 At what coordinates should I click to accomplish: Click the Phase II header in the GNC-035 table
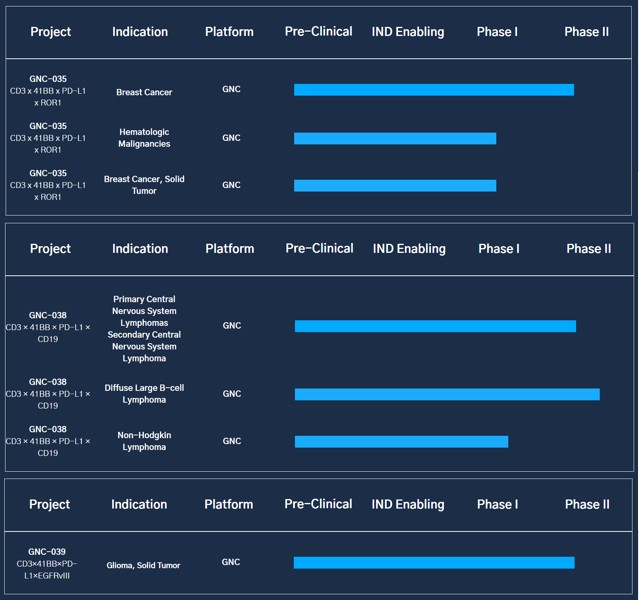tap(586, 32)
